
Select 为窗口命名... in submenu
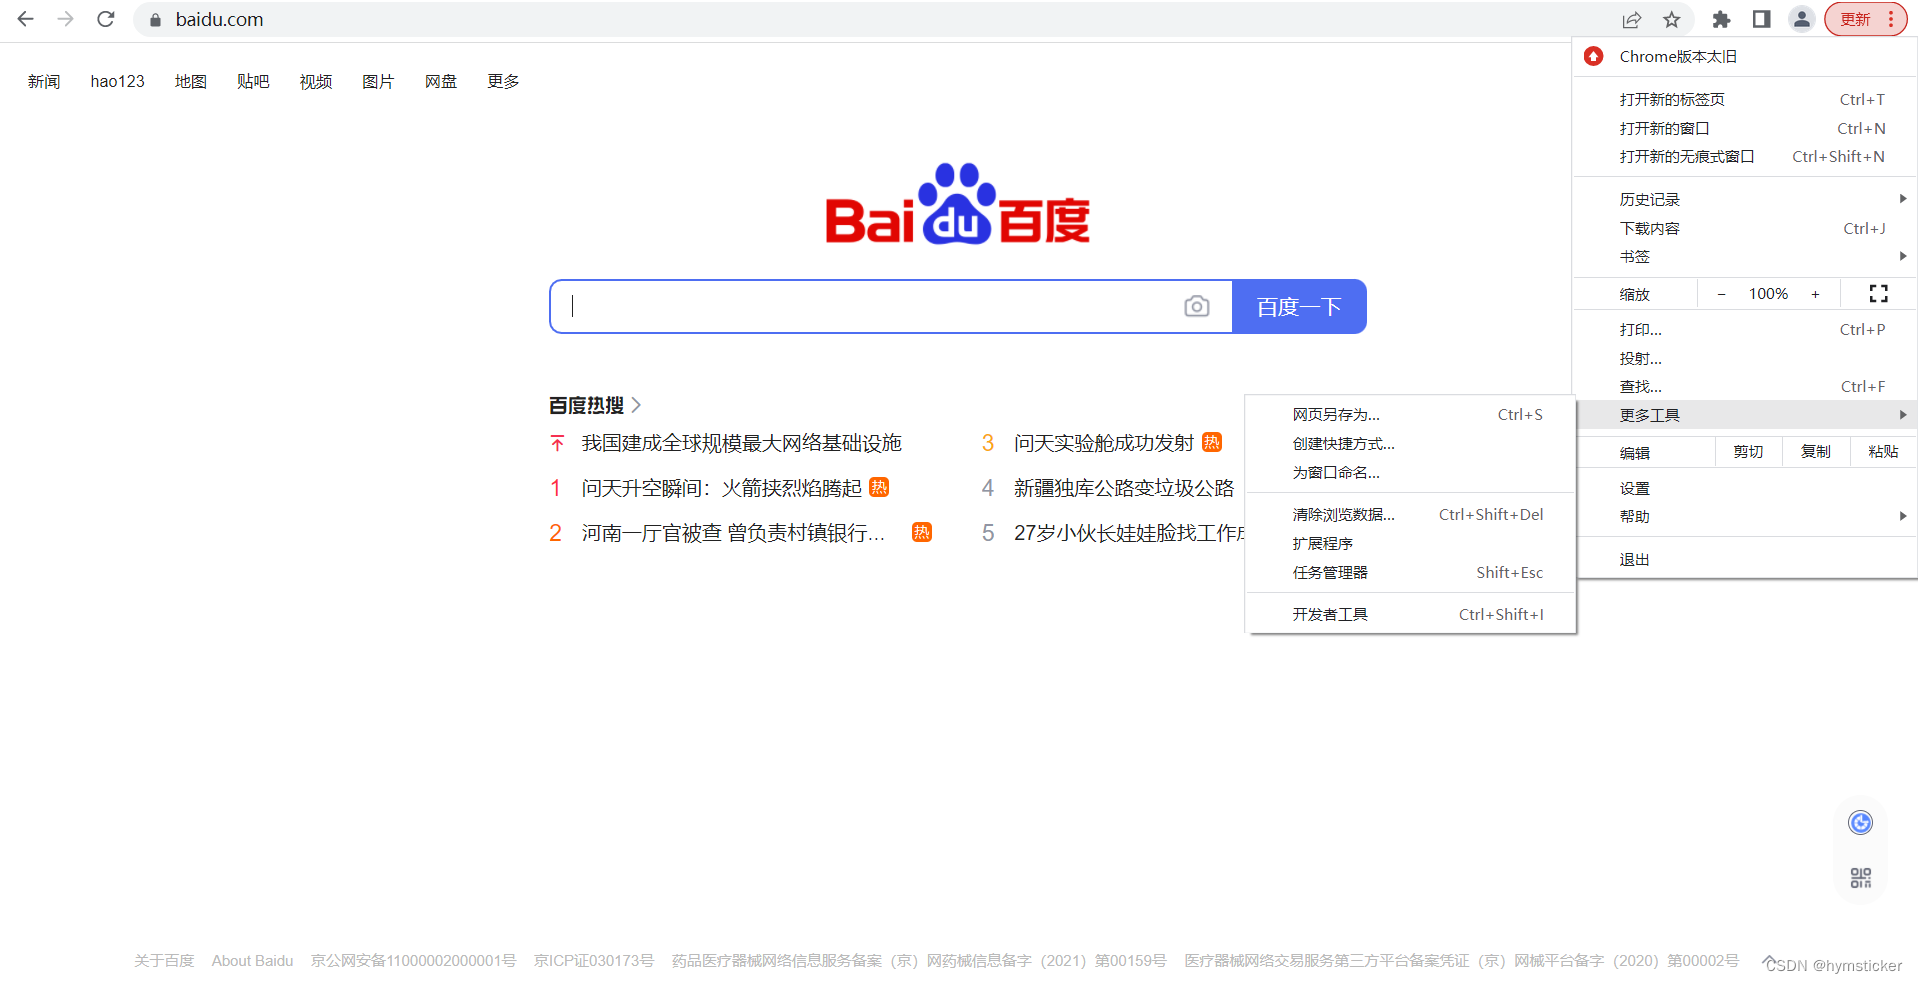[x=1411, y=472]
